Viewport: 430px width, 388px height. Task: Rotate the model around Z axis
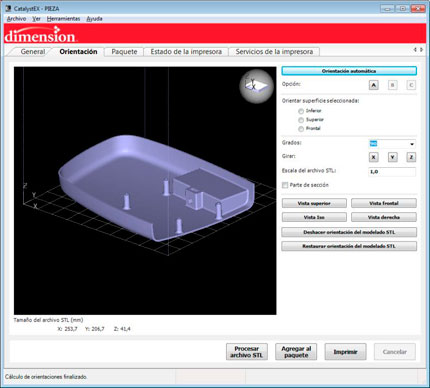click(411, 157)
